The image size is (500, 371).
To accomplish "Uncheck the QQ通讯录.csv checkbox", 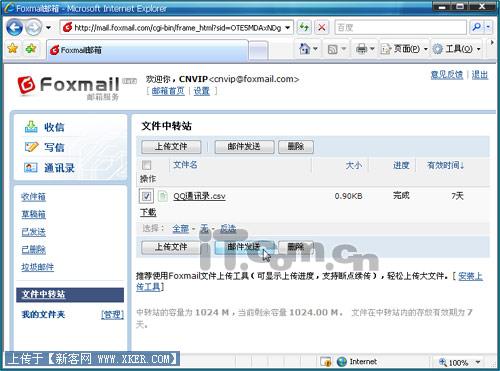I will click(x=146, y=196).
